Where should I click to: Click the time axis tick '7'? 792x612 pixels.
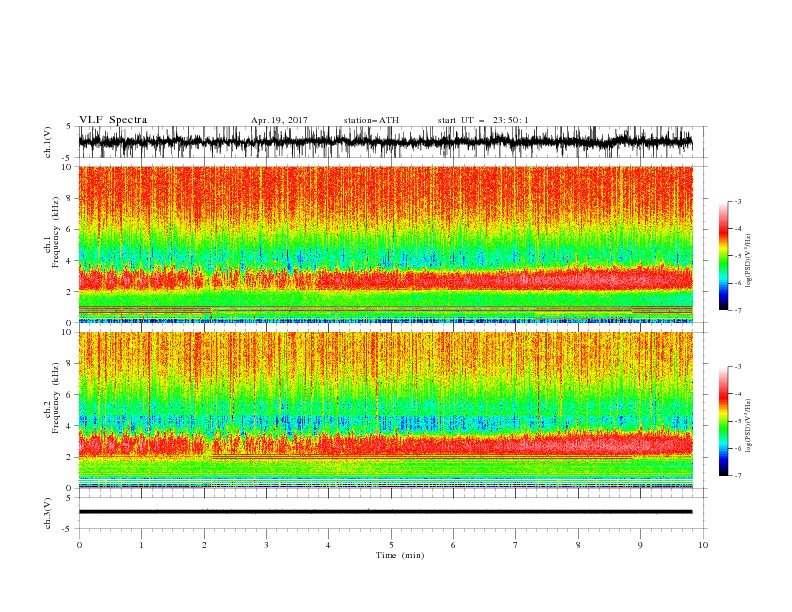[x=516, y=545]
